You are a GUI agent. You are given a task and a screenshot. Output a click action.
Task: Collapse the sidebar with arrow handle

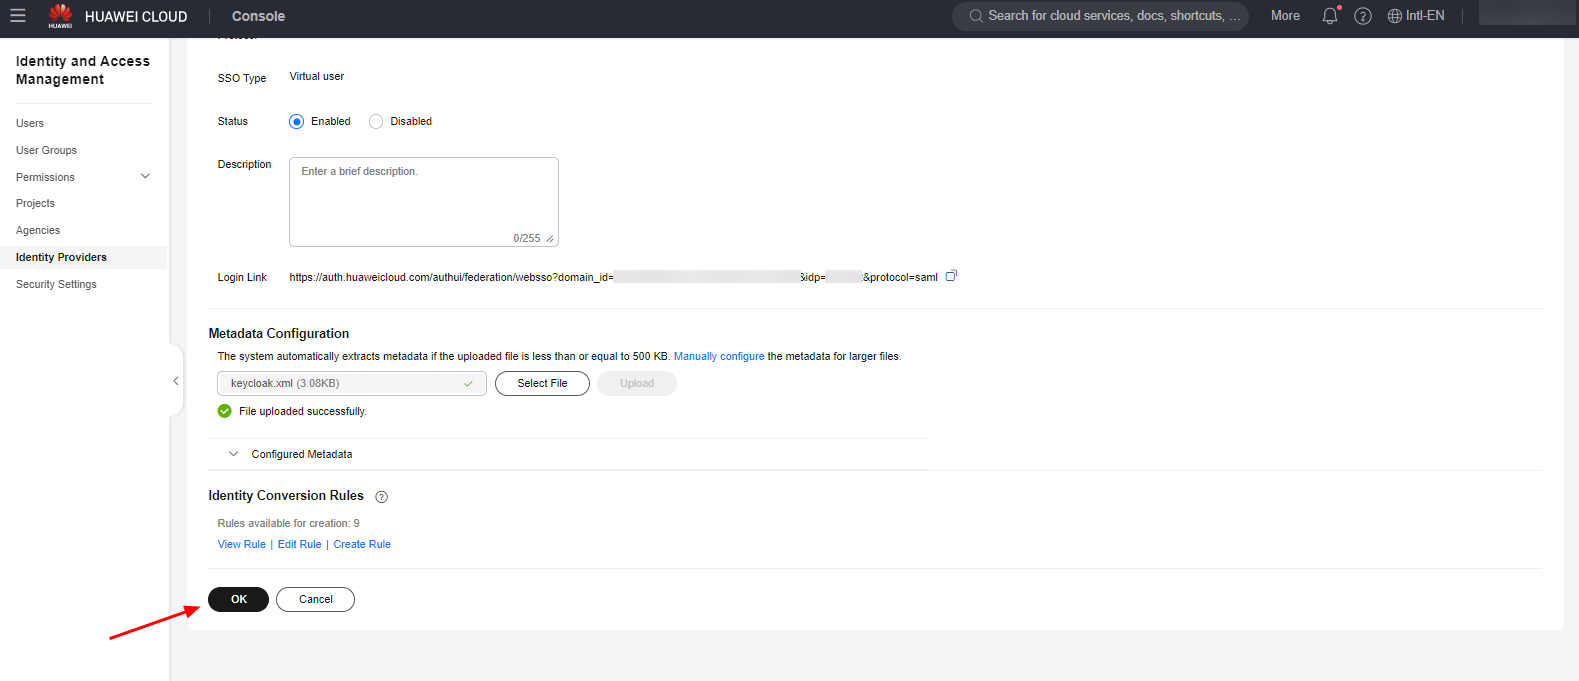click(x=176, y=381)
